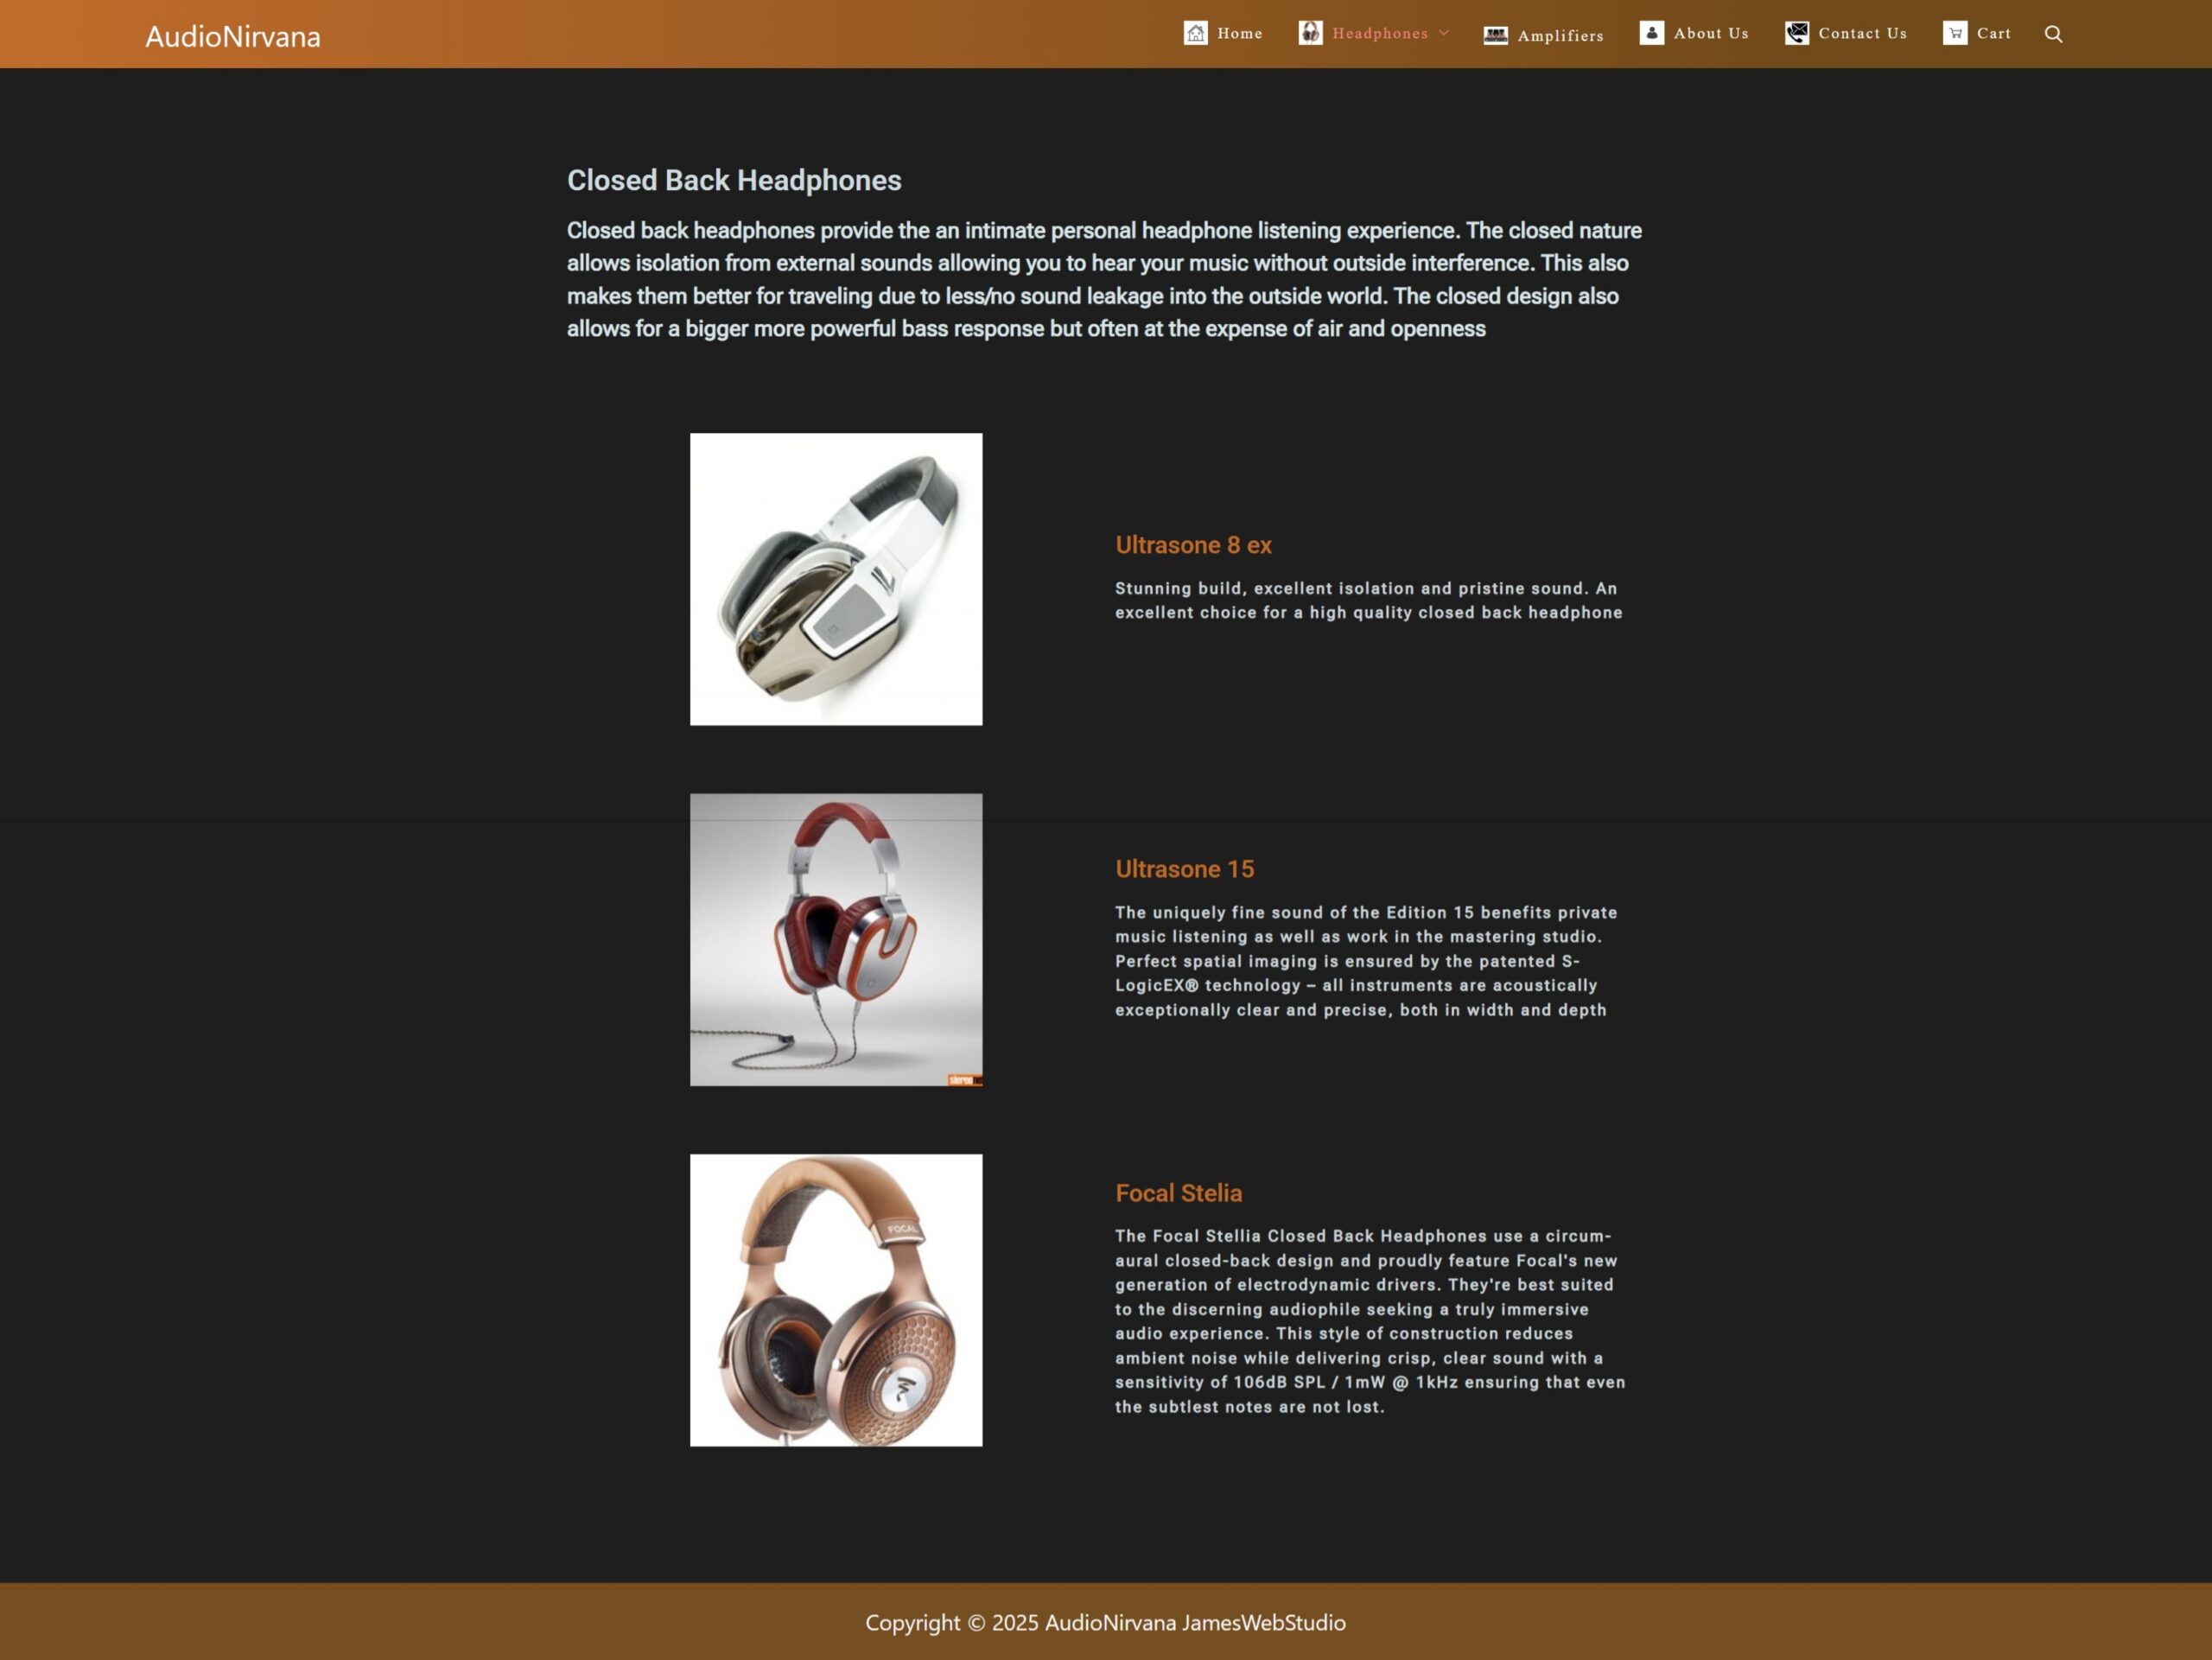The width and height of the screenshot is (2212, 1660).
Task: Go to the Home menu item
Action: click(1239, 34)
